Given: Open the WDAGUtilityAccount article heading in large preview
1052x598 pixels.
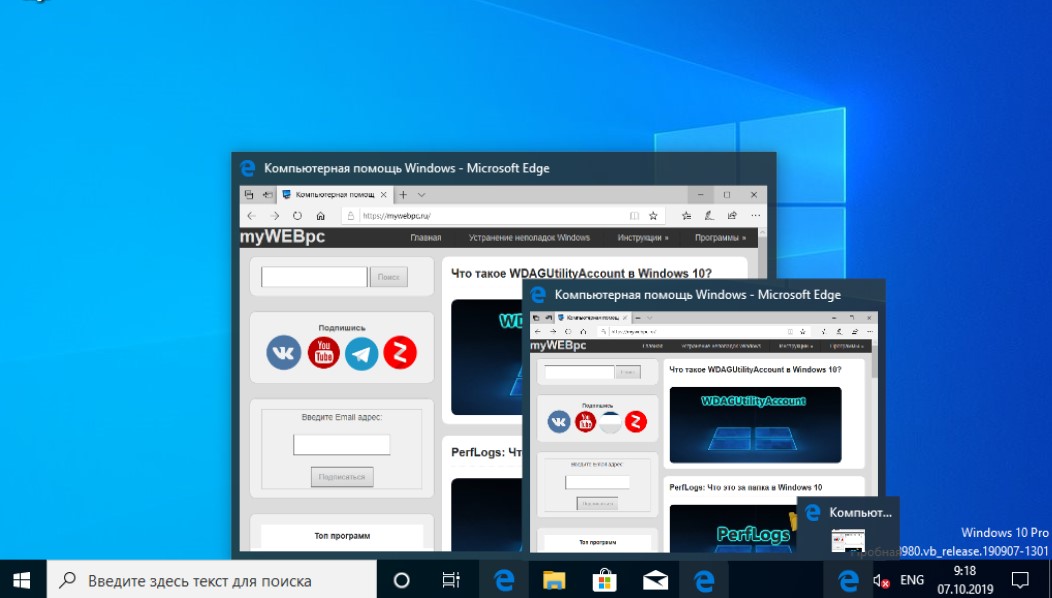Looking at the screenshot, I should click(x=581, y=273).
